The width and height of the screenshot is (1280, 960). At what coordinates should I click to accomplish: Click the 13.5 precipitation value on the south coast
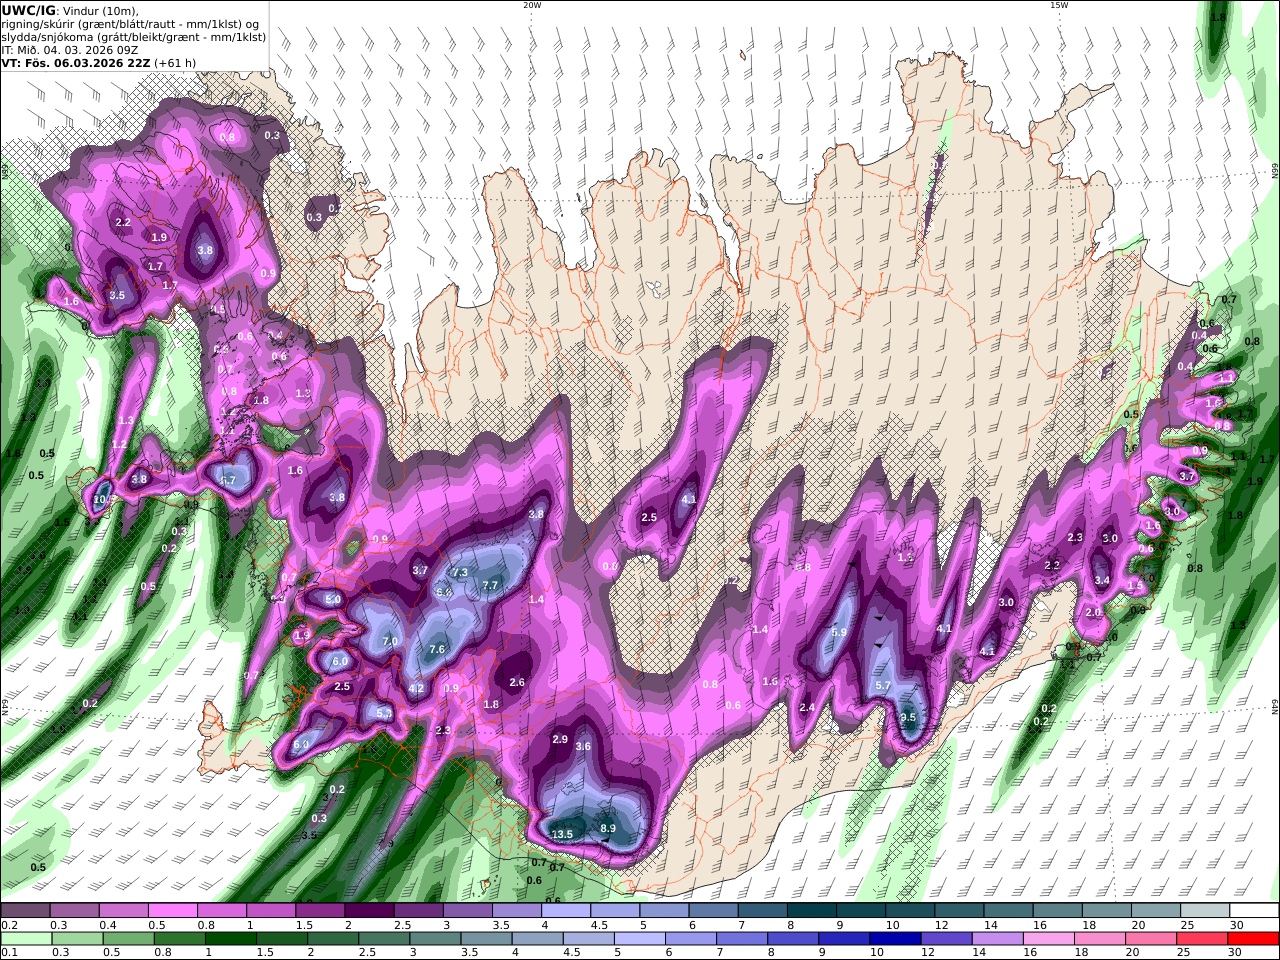[x=562, y=834]
